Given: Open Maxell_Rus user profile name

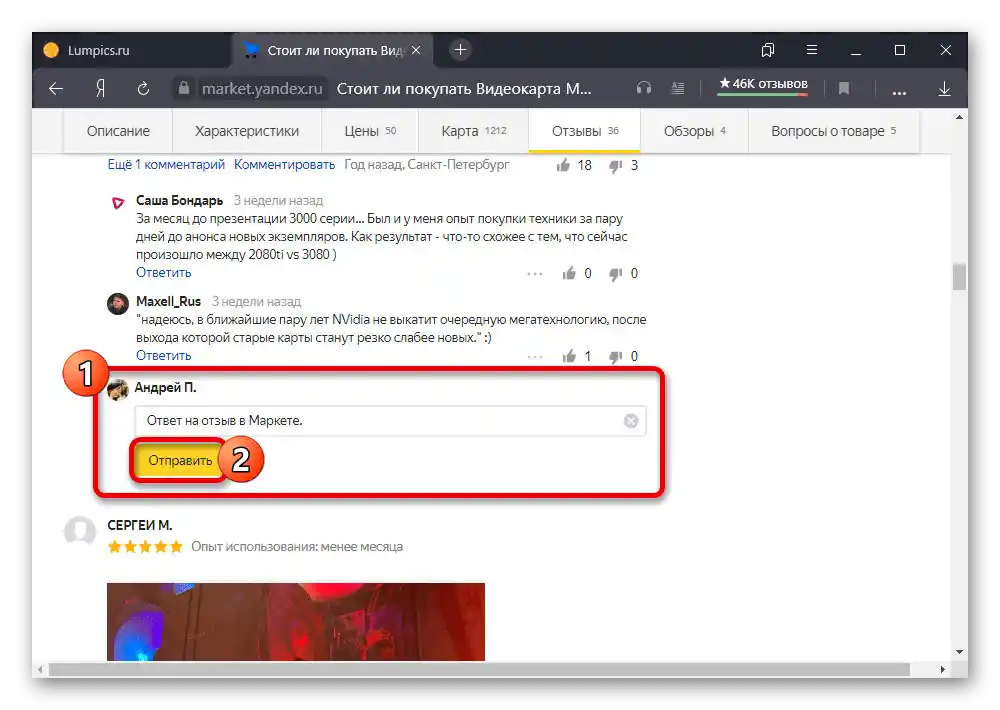Looking at the screenshot, I should (x=168, y=301).
